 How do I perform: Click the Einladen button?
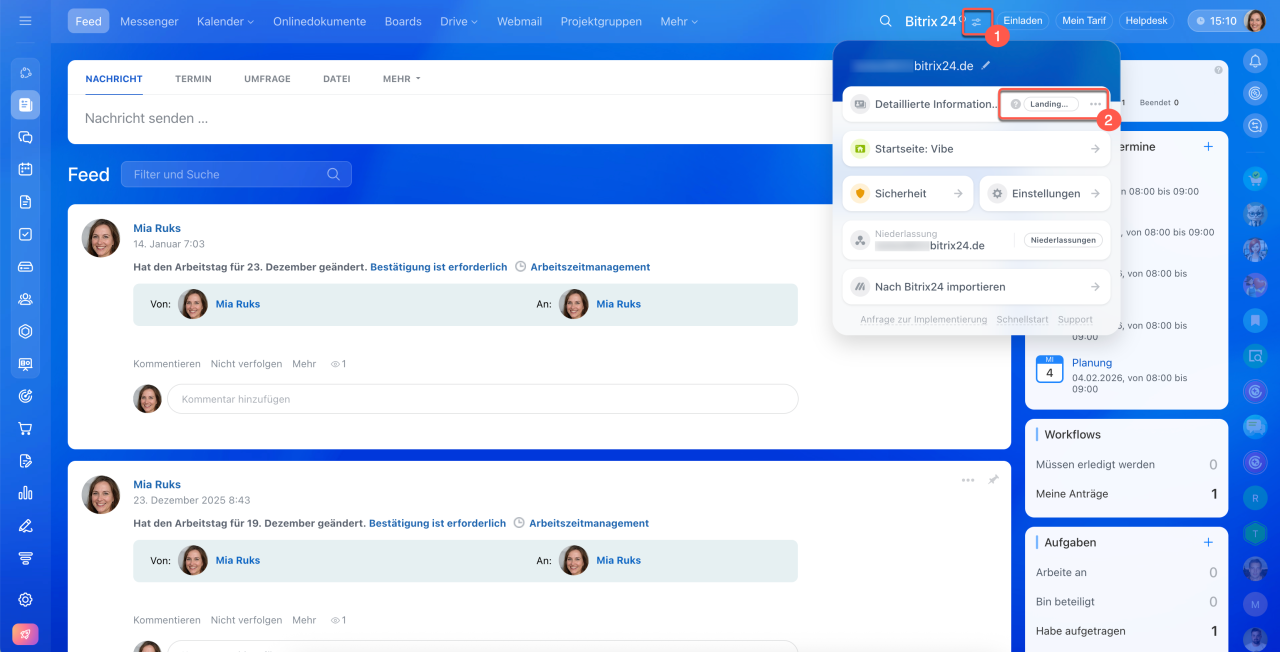(1022, 21)
